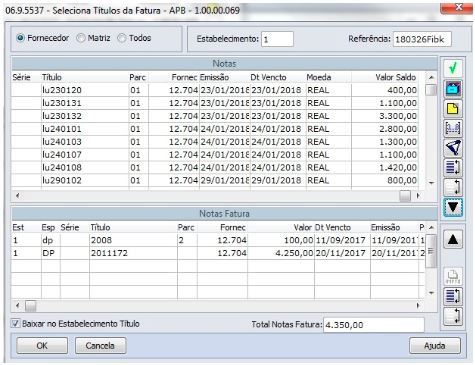Select note row lu230131
The height and width of the screenshot is (365, 475).
point(215,103)
